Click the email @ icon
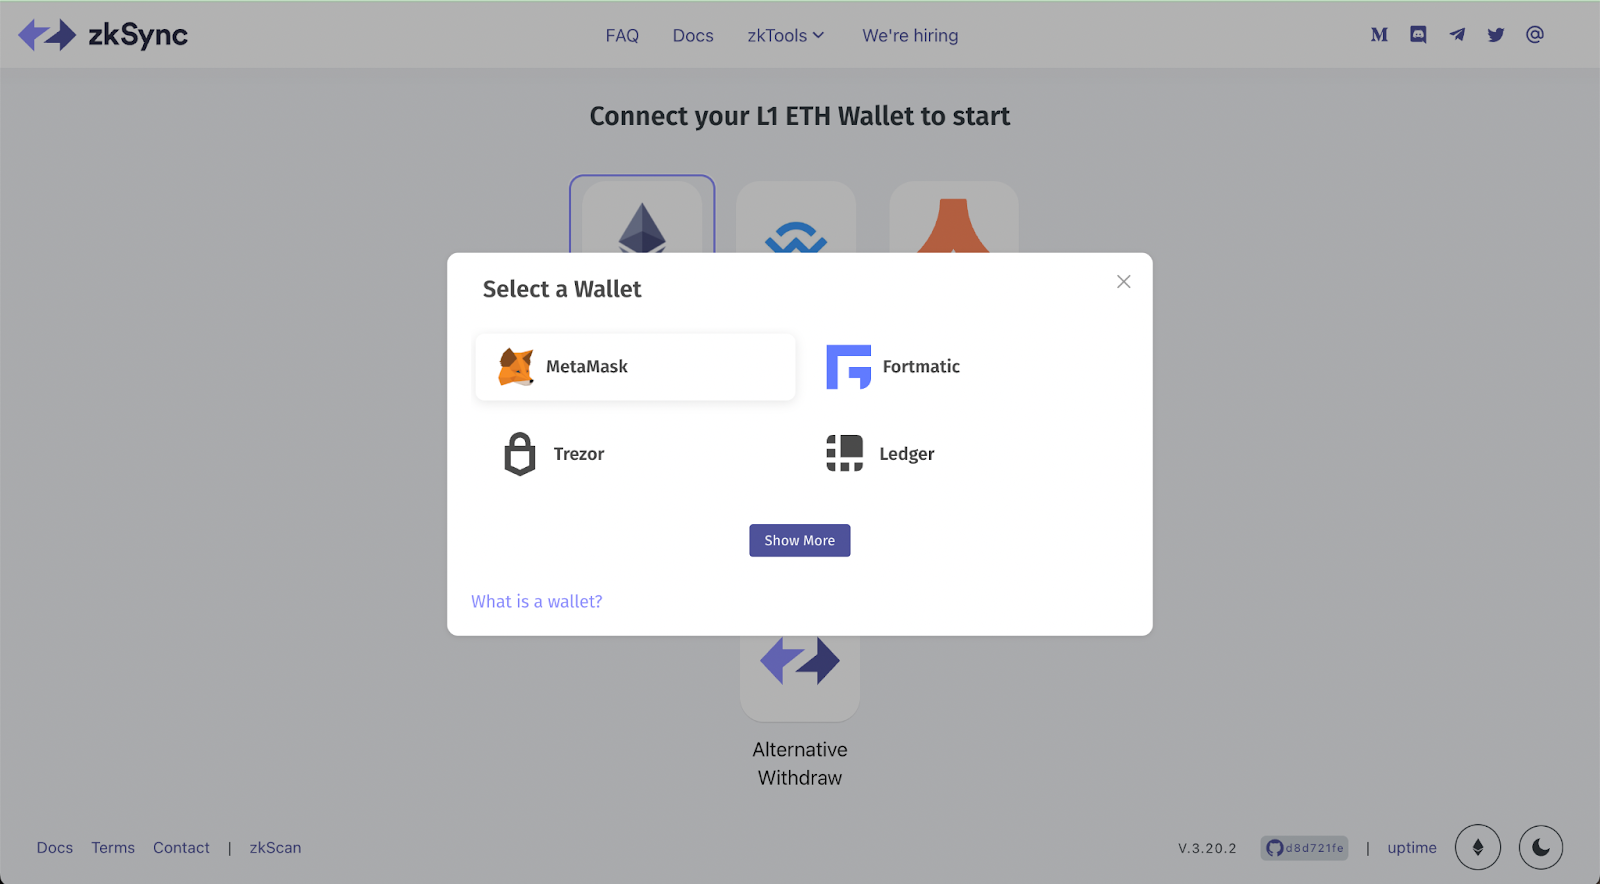Screen dimensions: 1600x884 [1535, 35]
